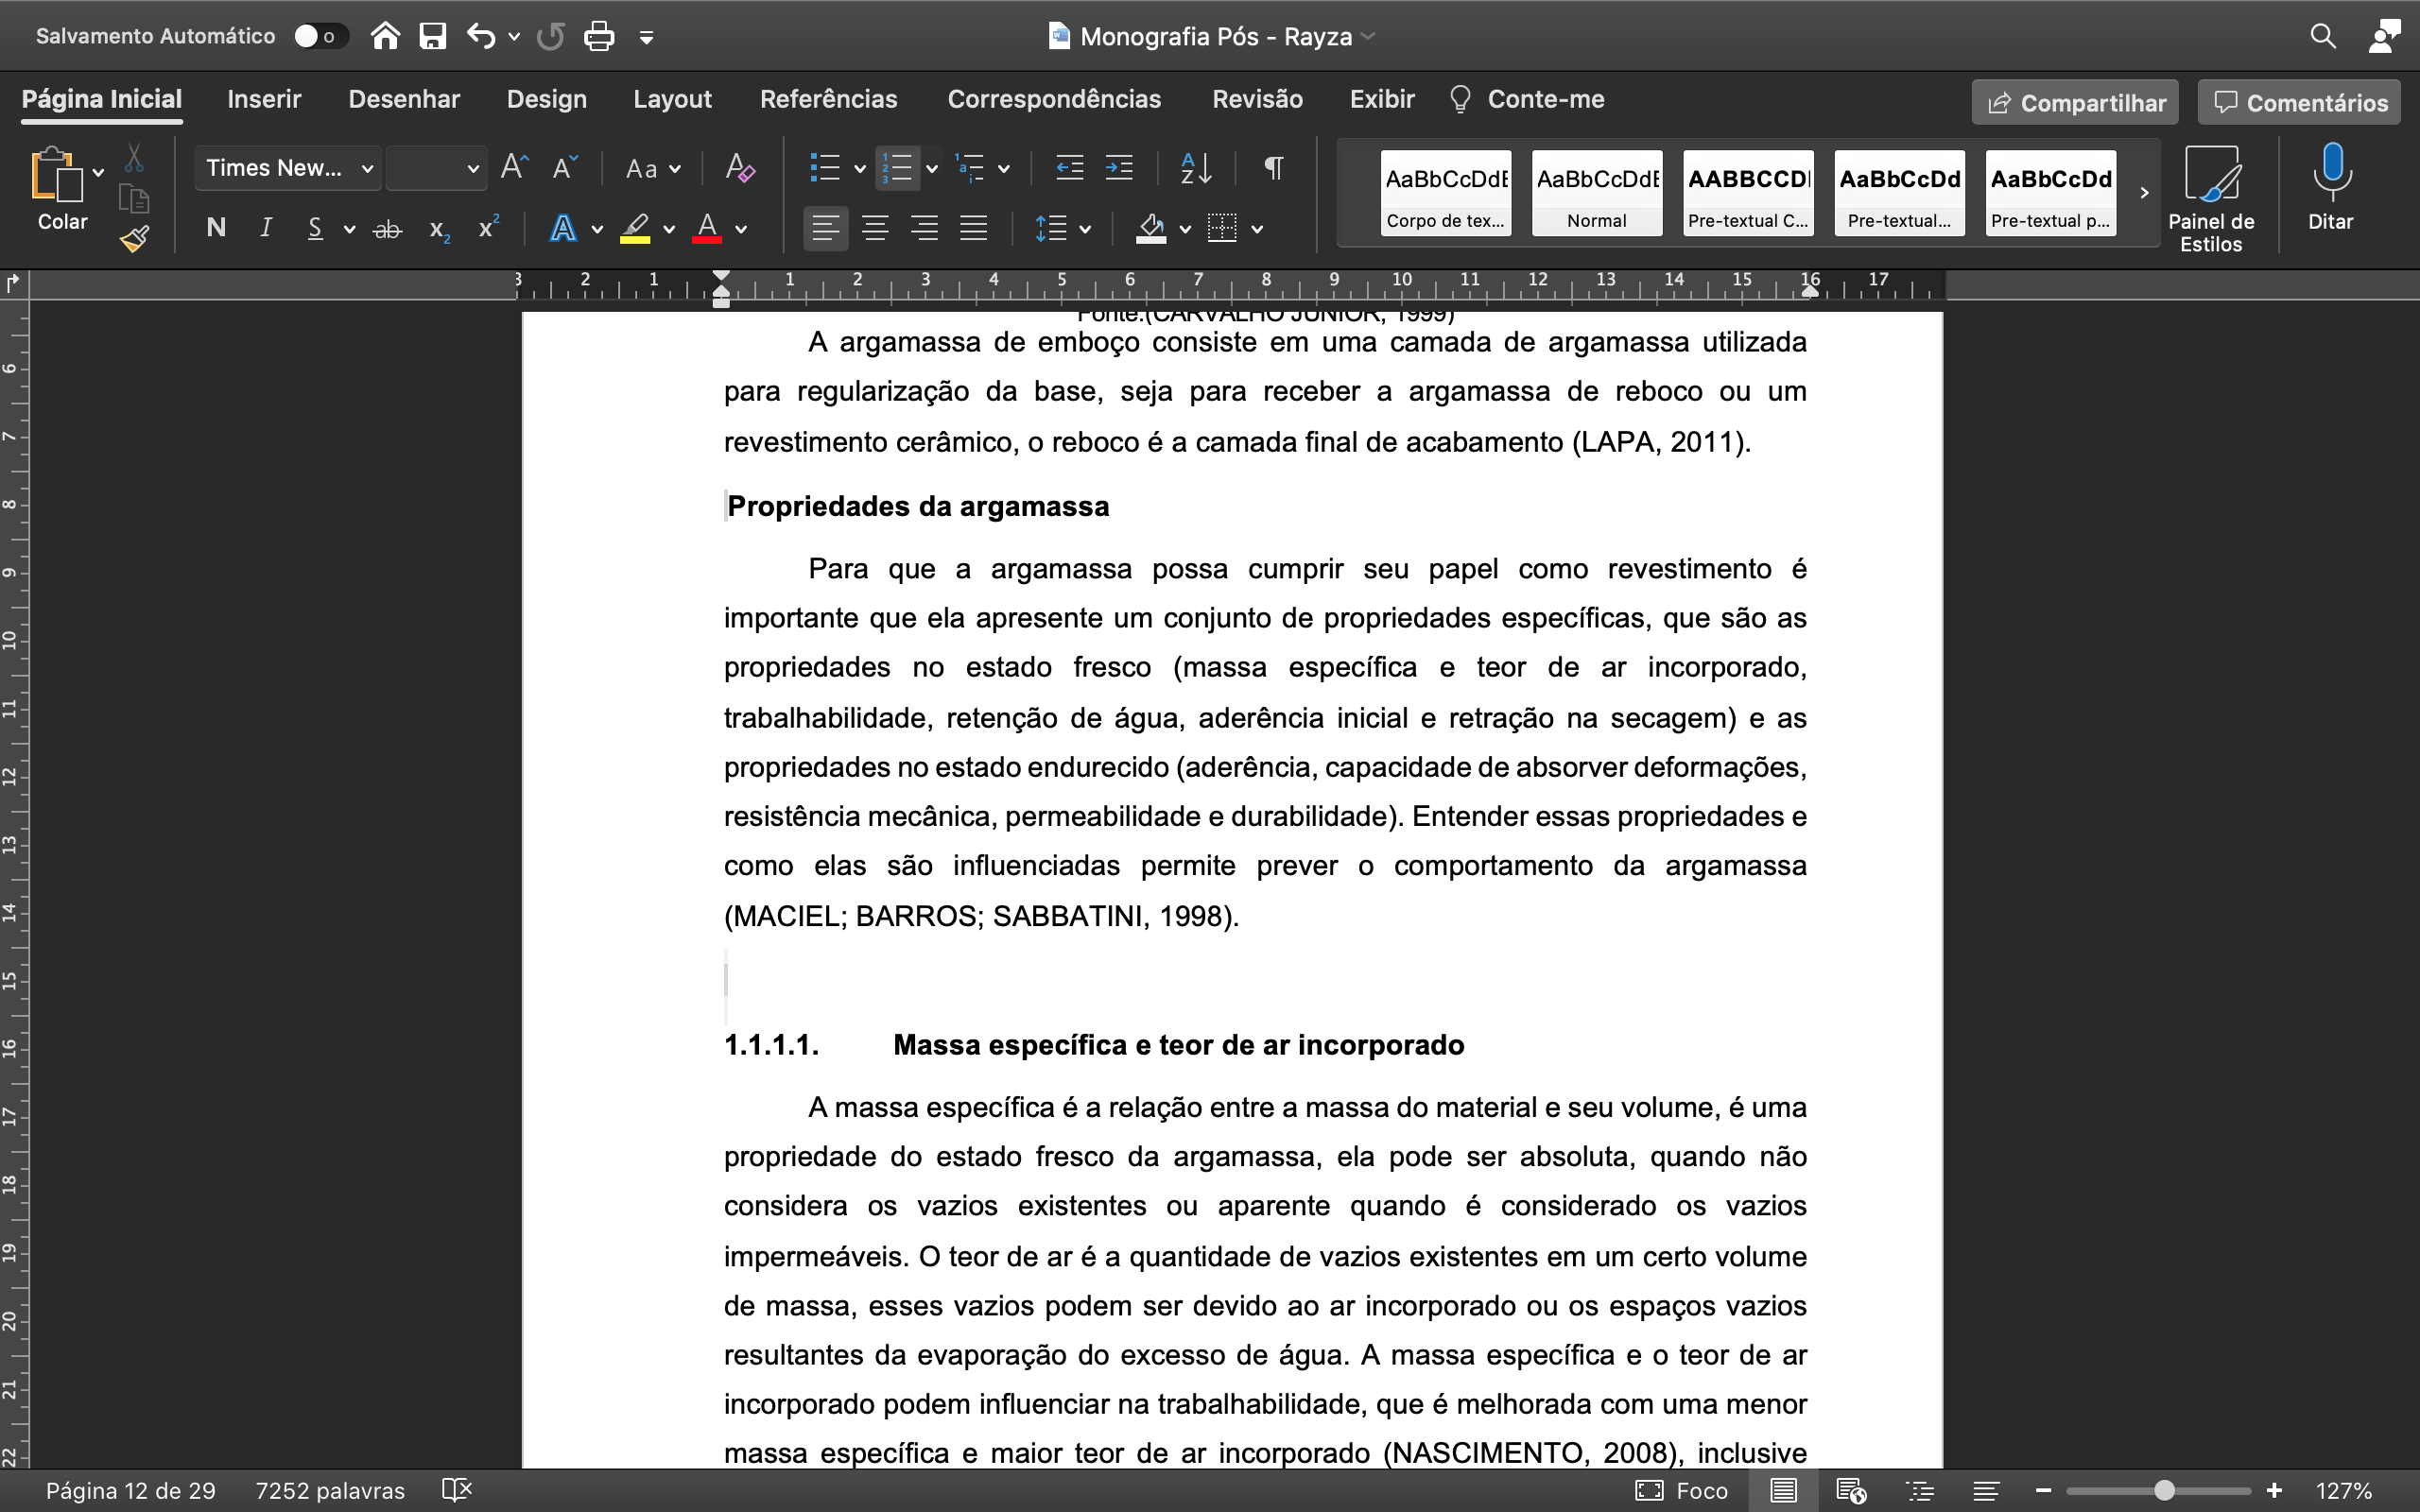Enable justified text alignment
This screenshot has width=2420, height=1512.
pyautogui.click(x=974, y=228)
